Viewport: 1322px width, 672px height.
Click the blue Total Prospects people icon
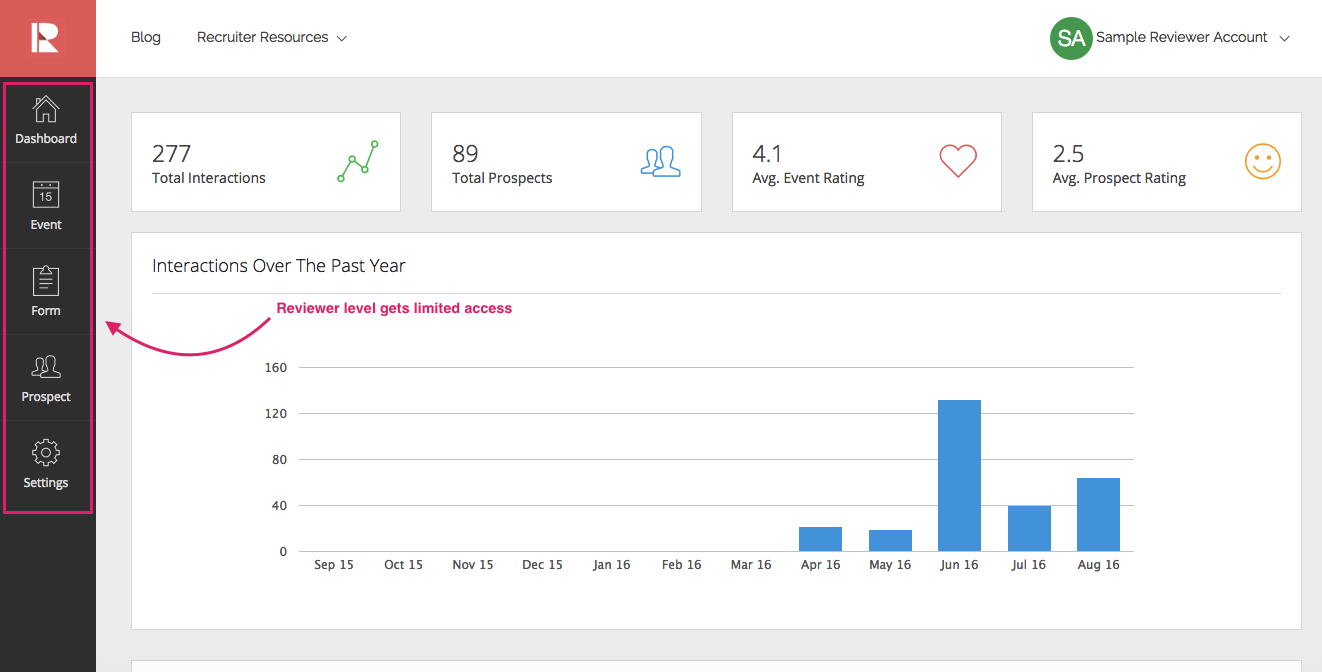tap(660, 161)
